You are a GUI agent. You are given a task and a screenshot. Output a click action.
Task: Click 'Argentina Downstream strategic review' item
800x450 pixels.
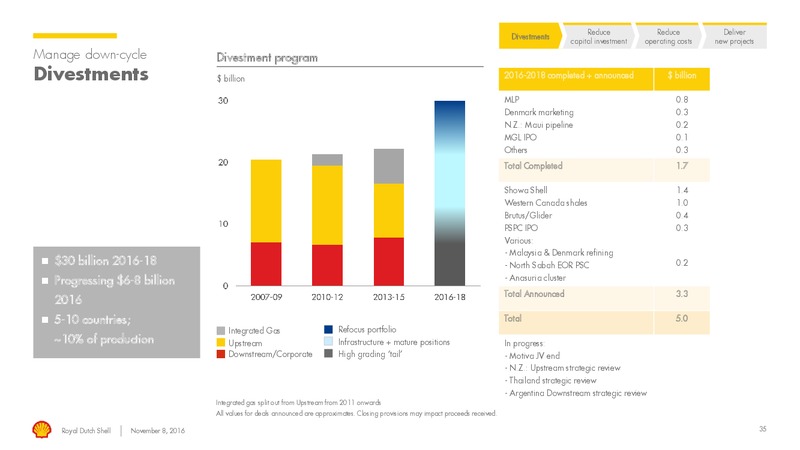(576, 393)
